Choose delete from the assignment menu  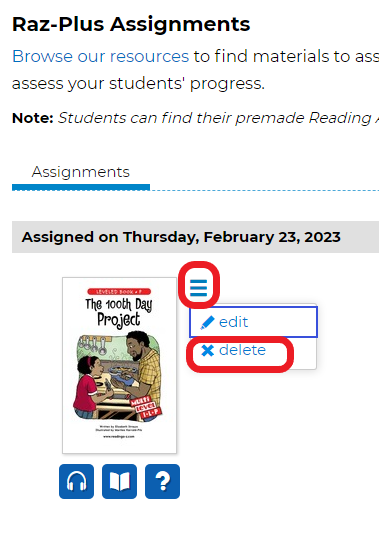point(240,350)
